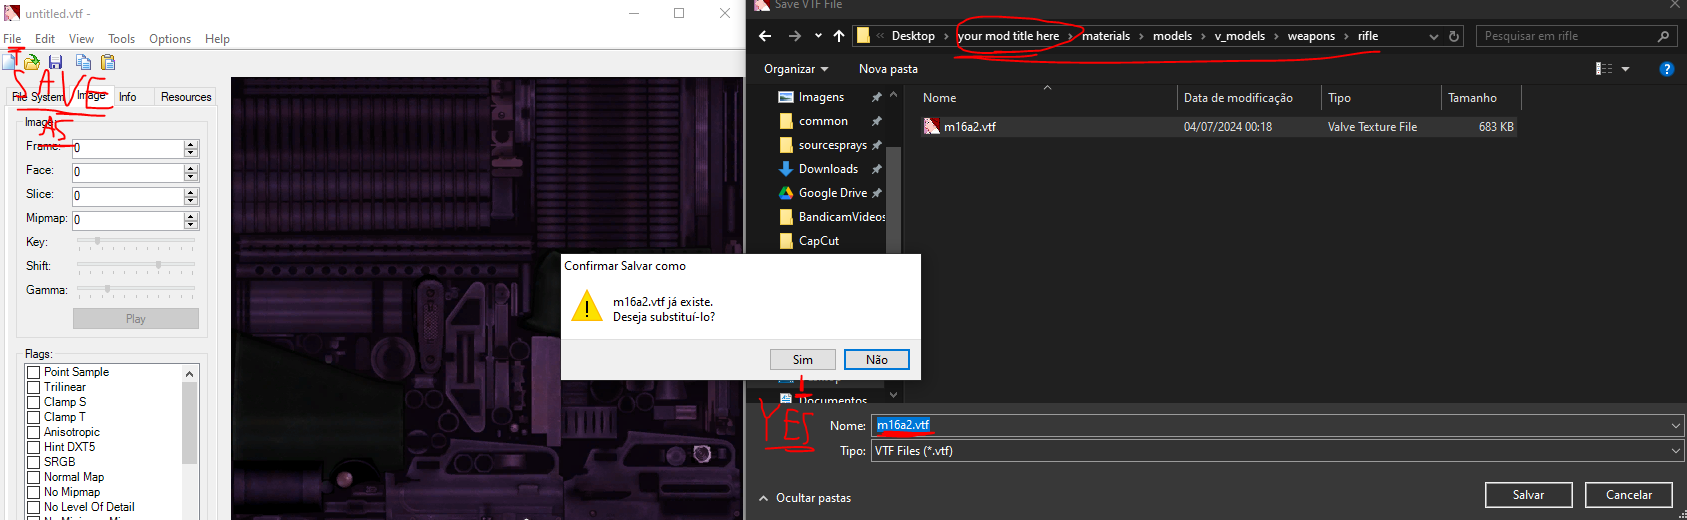Click Não to cancel overwrite
1687x520 pixels.
(877, 360)
